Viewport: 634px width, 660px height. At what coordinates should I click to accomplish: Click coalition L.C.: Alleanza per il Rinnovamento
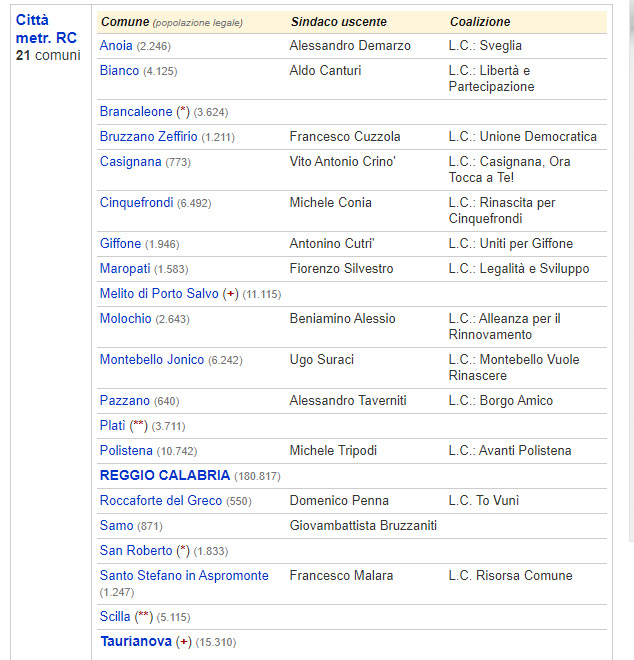coord(504,326)
